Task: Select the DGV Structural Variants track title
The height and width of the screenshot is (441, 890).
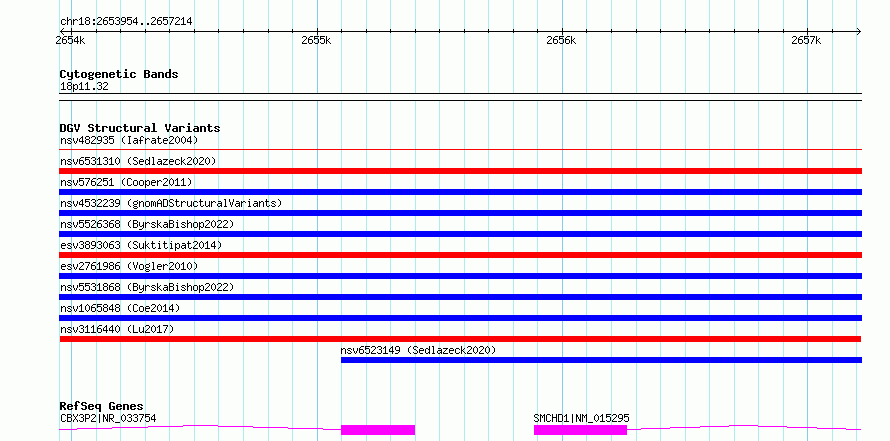Action: [140, 128]
